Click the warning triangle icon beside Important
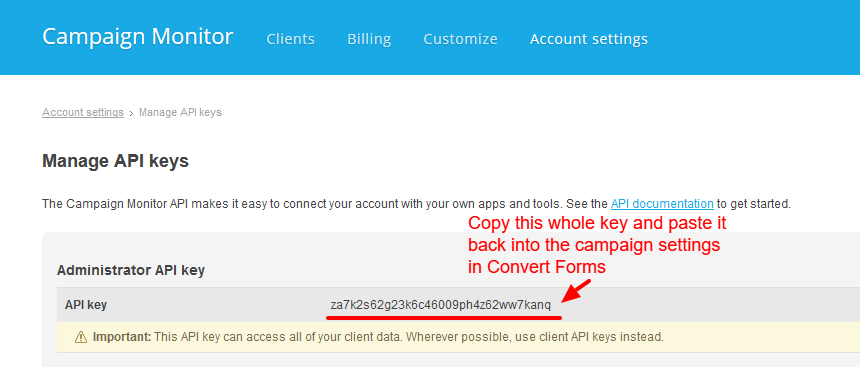 coord(81,337)
